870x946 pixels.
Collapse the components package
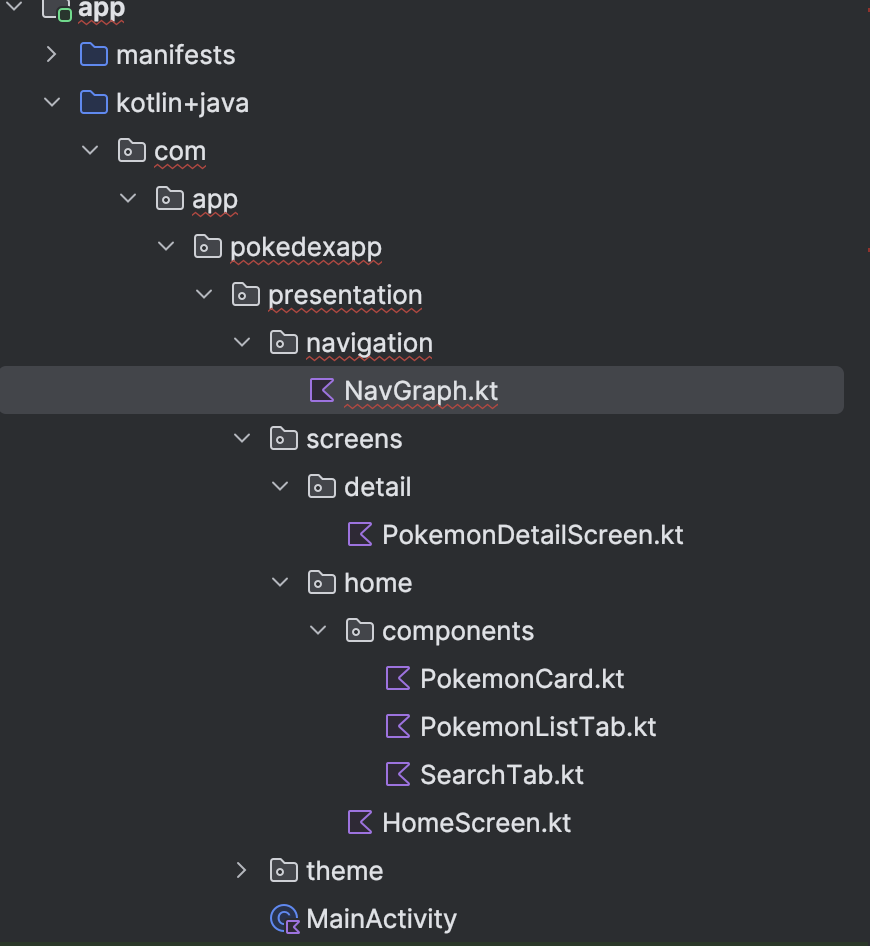point(318,630)
